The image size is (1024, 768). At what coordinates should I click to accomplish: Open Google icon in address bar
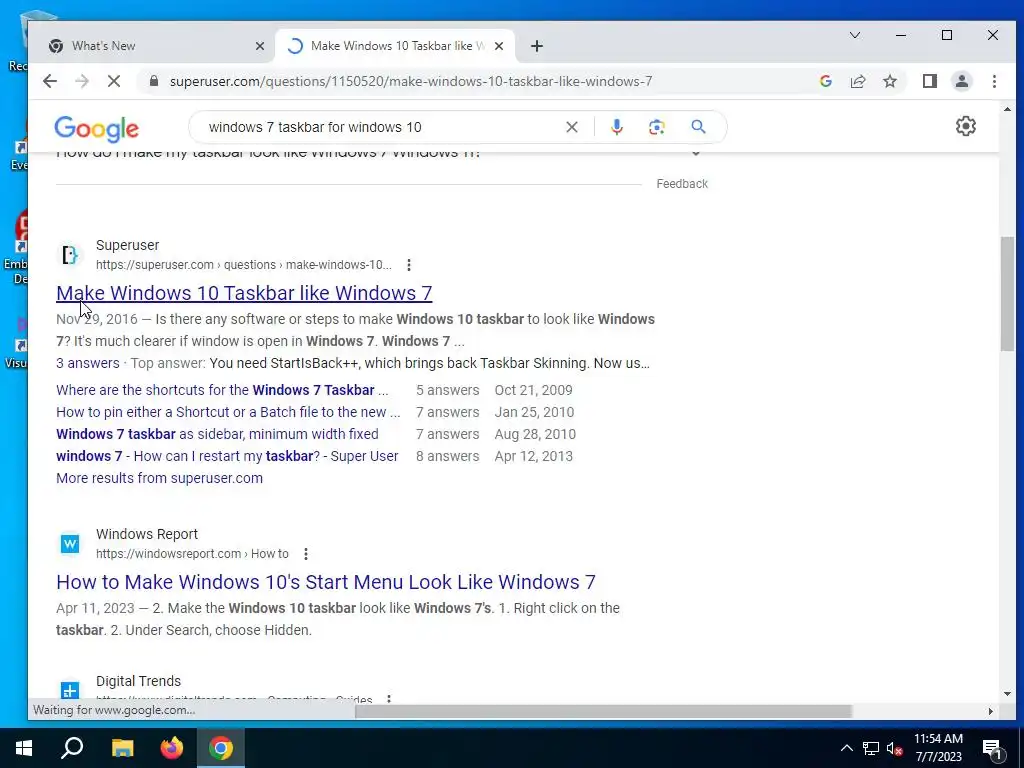point(825,81)
